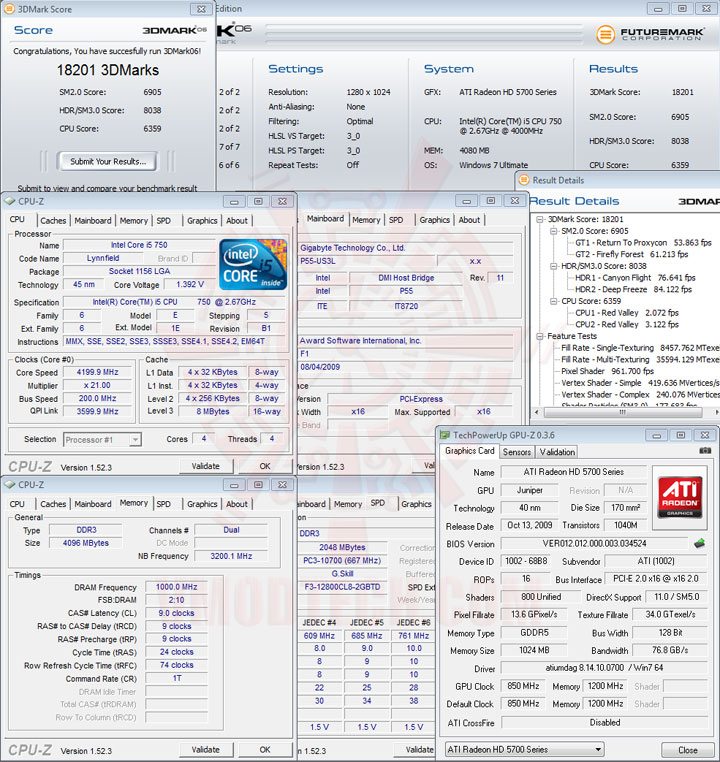Screen dimensions: 720x762
Task: Click OK in CPU-Z processor window
Action: [265, 466]
